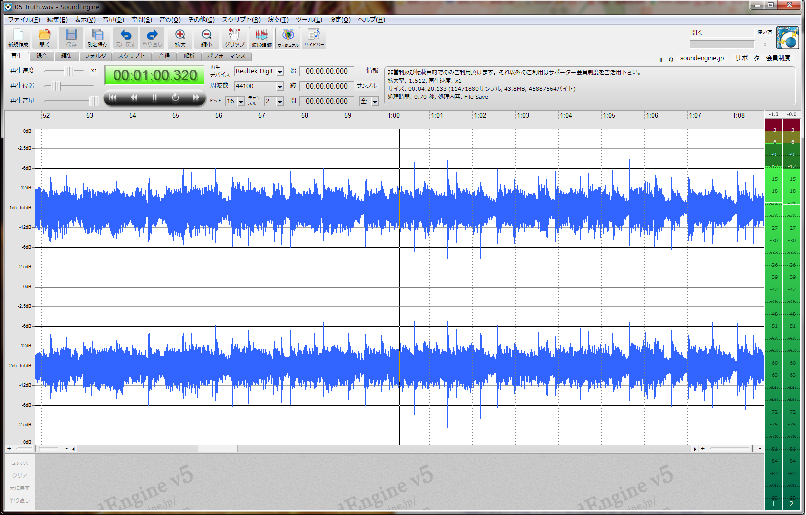Click the selection end time field
Viewport: 806px width, 515px height.
click(326, 86)
